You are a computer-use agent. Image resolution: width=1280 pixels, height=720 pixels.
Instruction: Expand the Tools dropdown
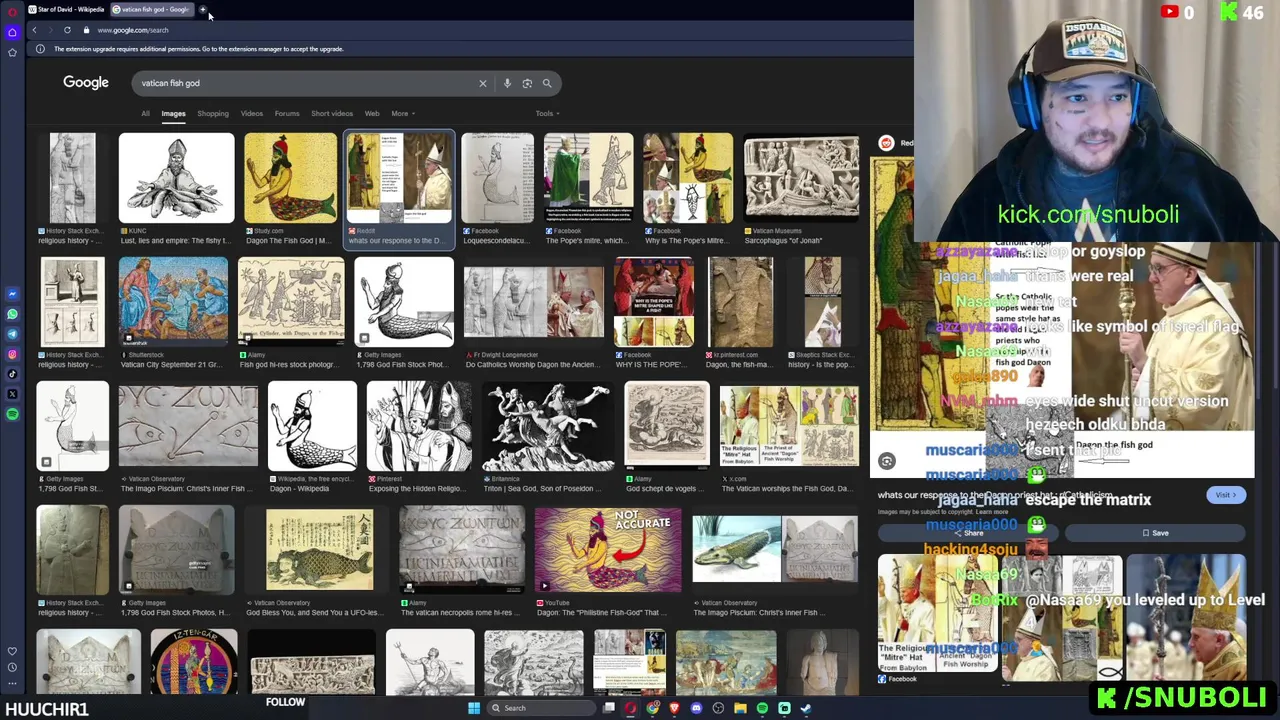547,113
